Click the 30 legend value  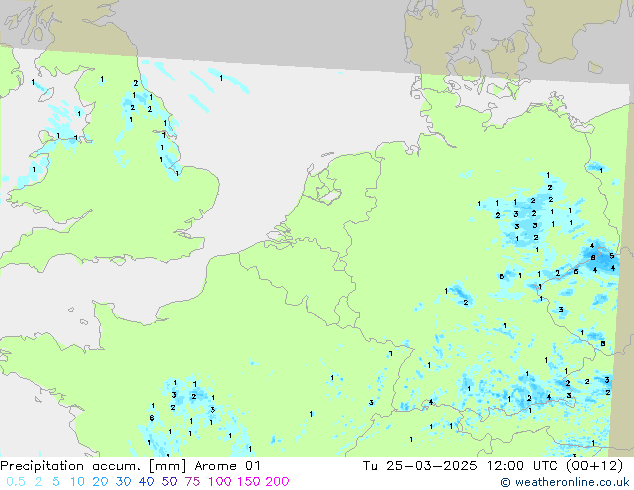click(x=123, y=482)
